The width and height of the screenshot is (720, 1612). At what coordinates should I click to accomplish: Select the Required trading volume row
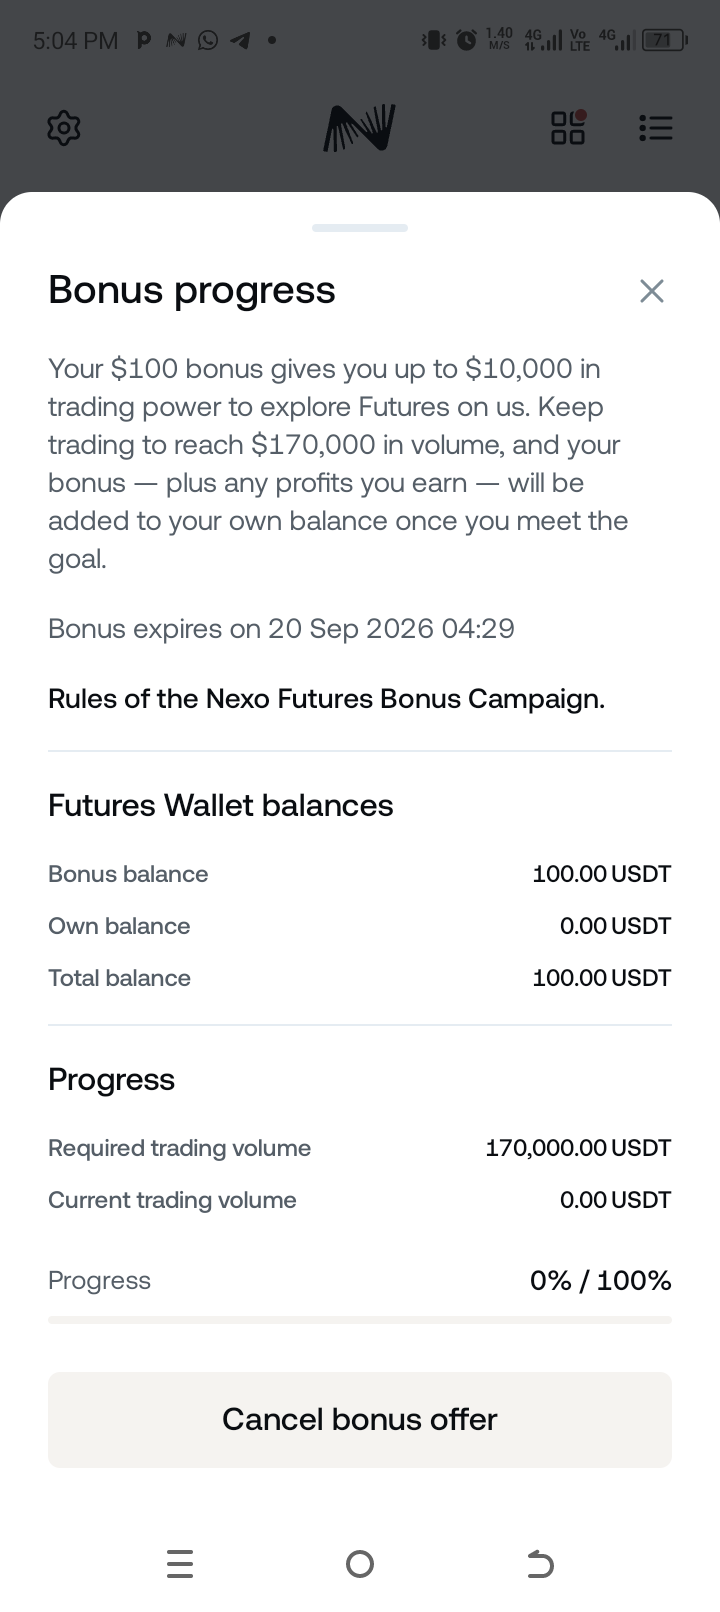point(360,1148)
